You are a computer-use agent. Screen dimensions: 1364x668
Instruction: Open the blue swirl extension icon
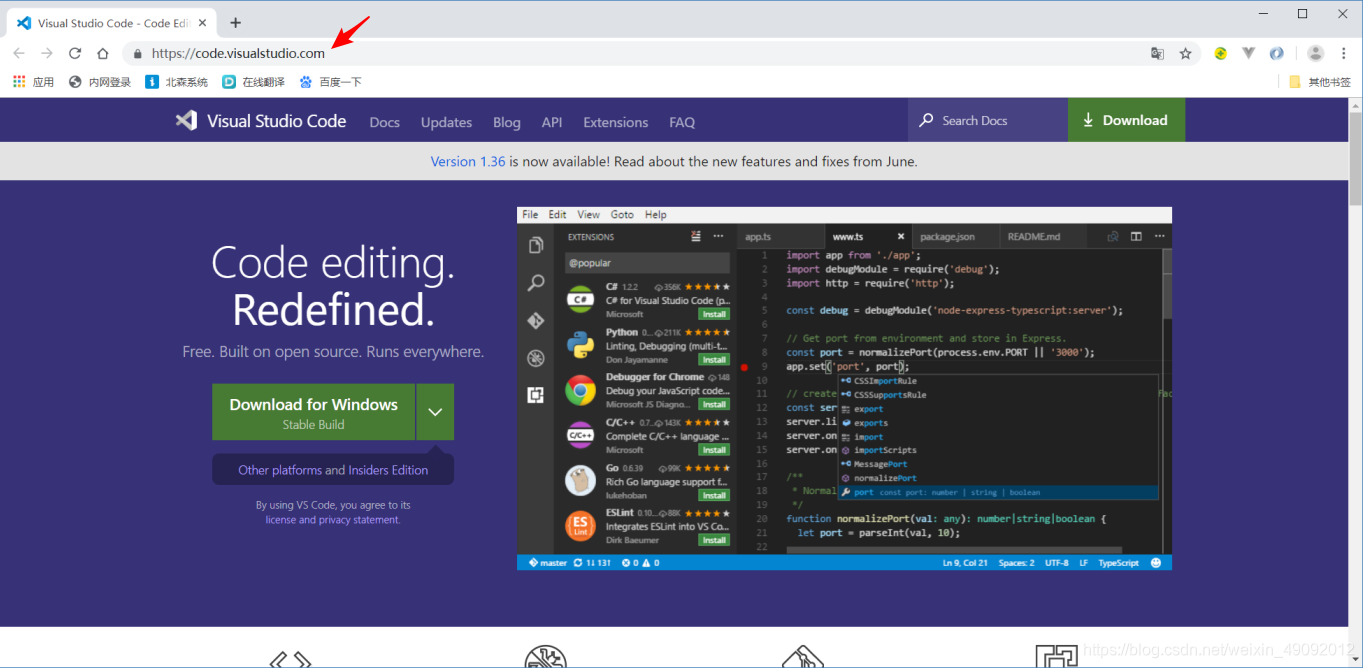[1277, 53]
